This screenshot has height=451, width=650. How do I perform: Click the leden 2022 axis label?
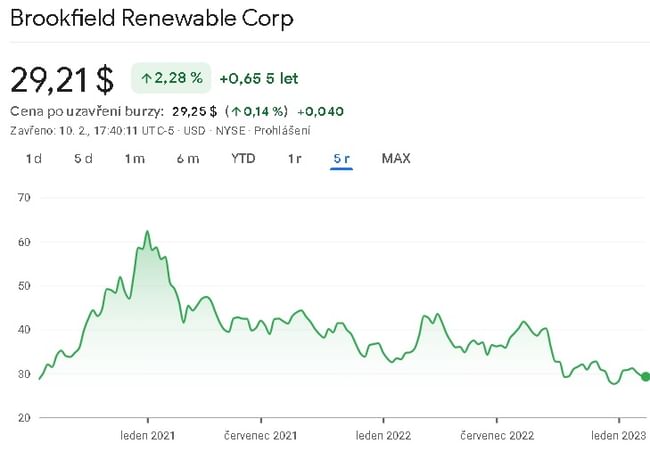point(384,436)
